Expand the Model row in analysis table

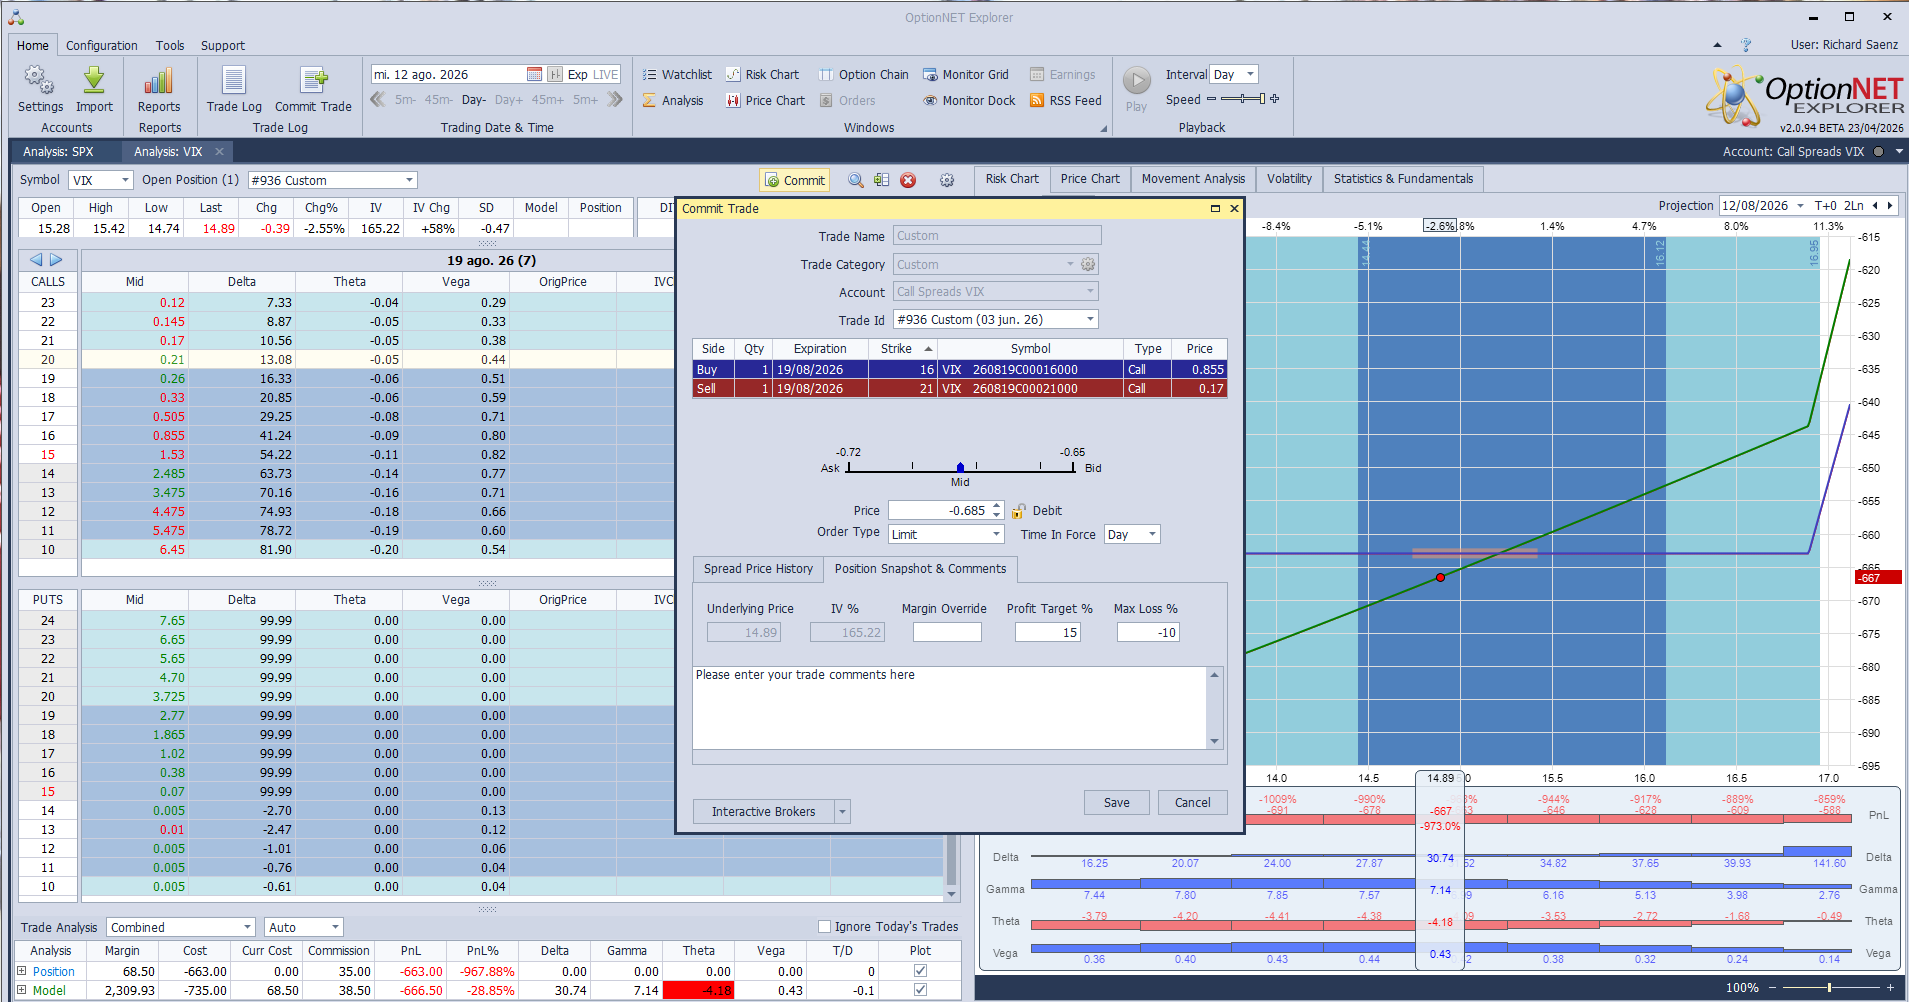point(22,989)
